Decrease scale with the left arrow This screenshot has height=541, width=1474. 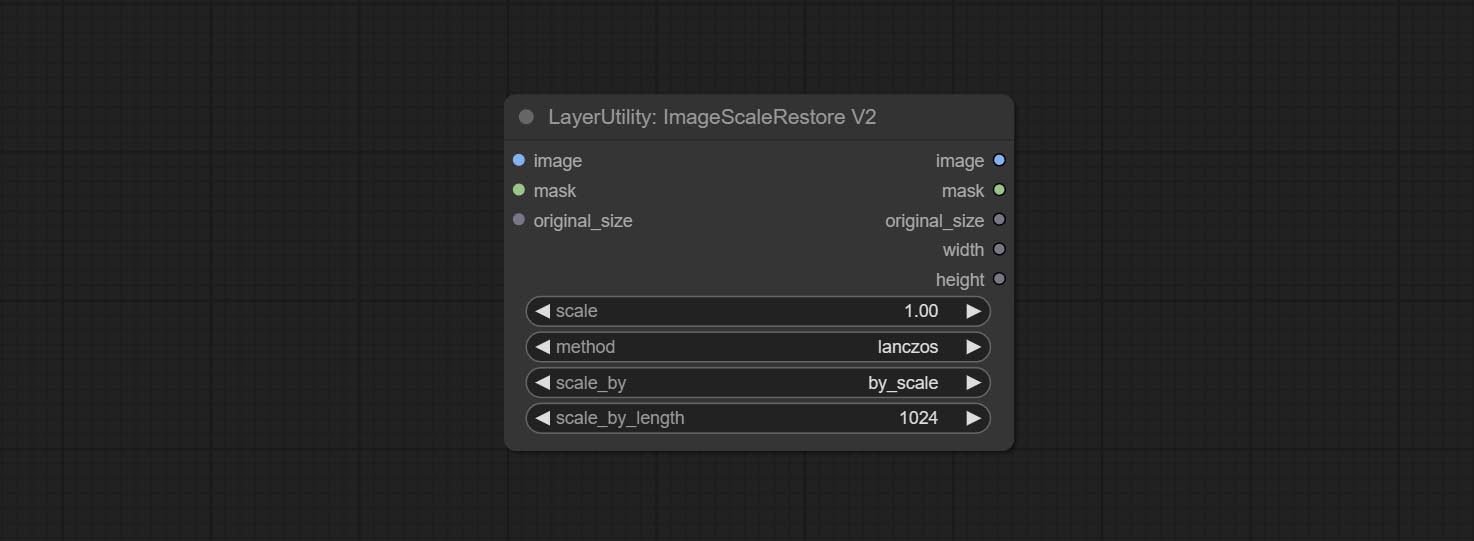click(542, 311)
